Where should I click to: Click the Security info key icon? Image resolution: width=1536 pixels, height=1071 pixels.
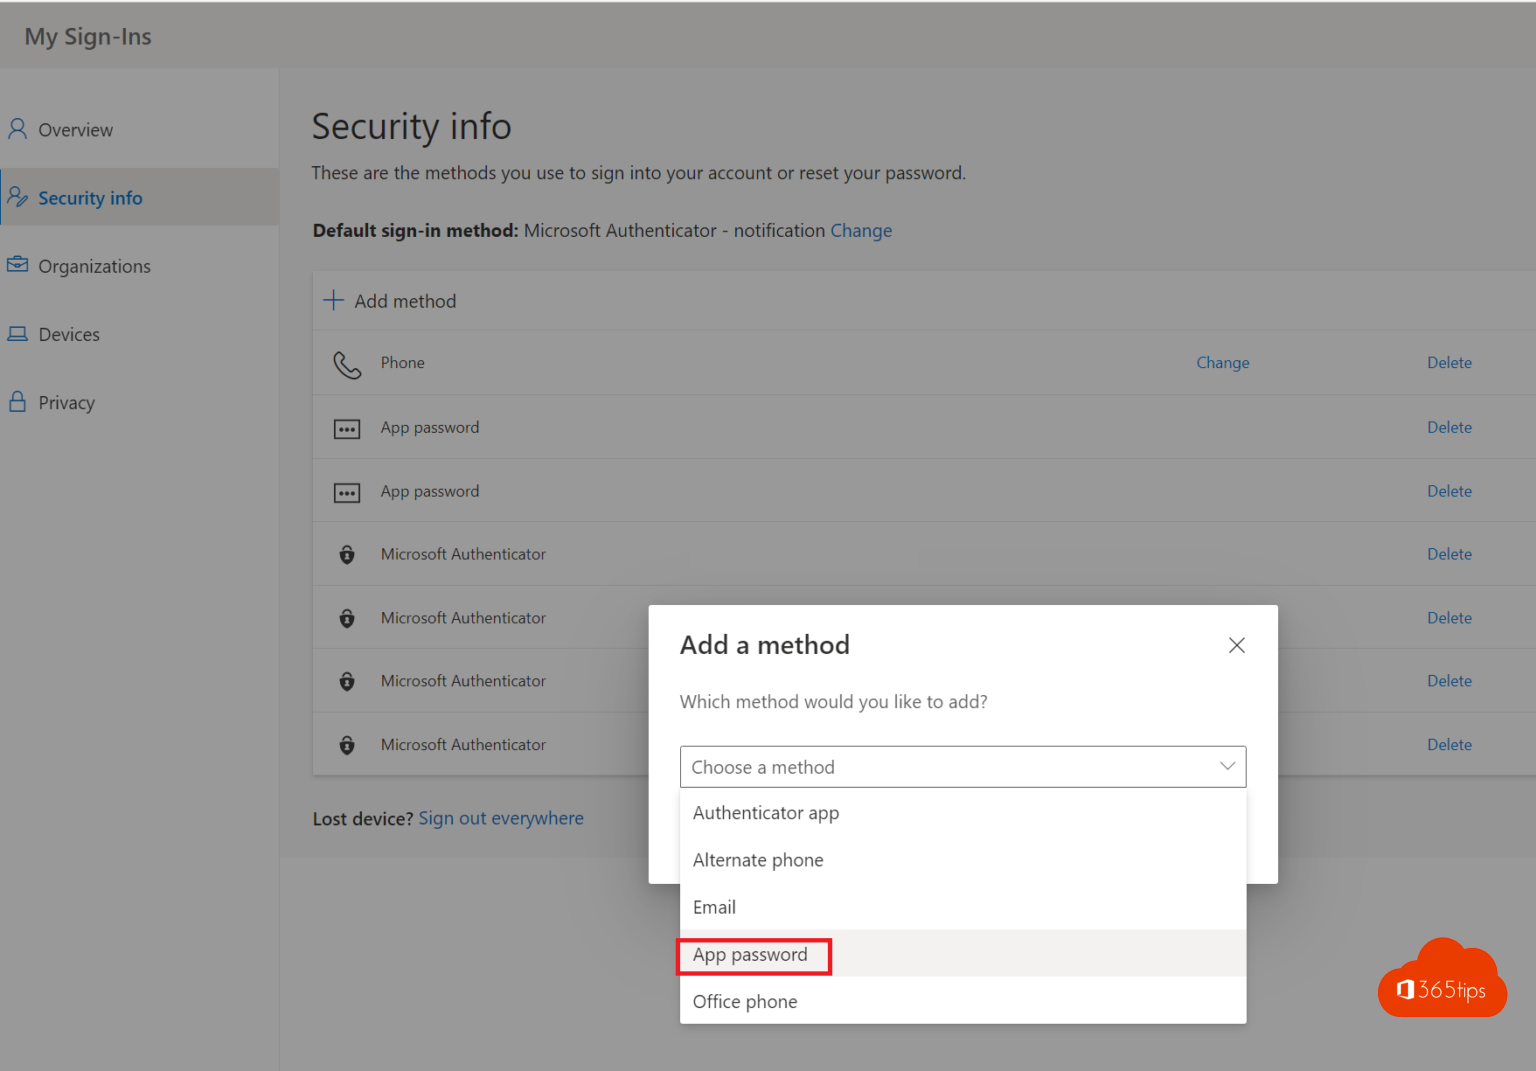coord(17,197)
